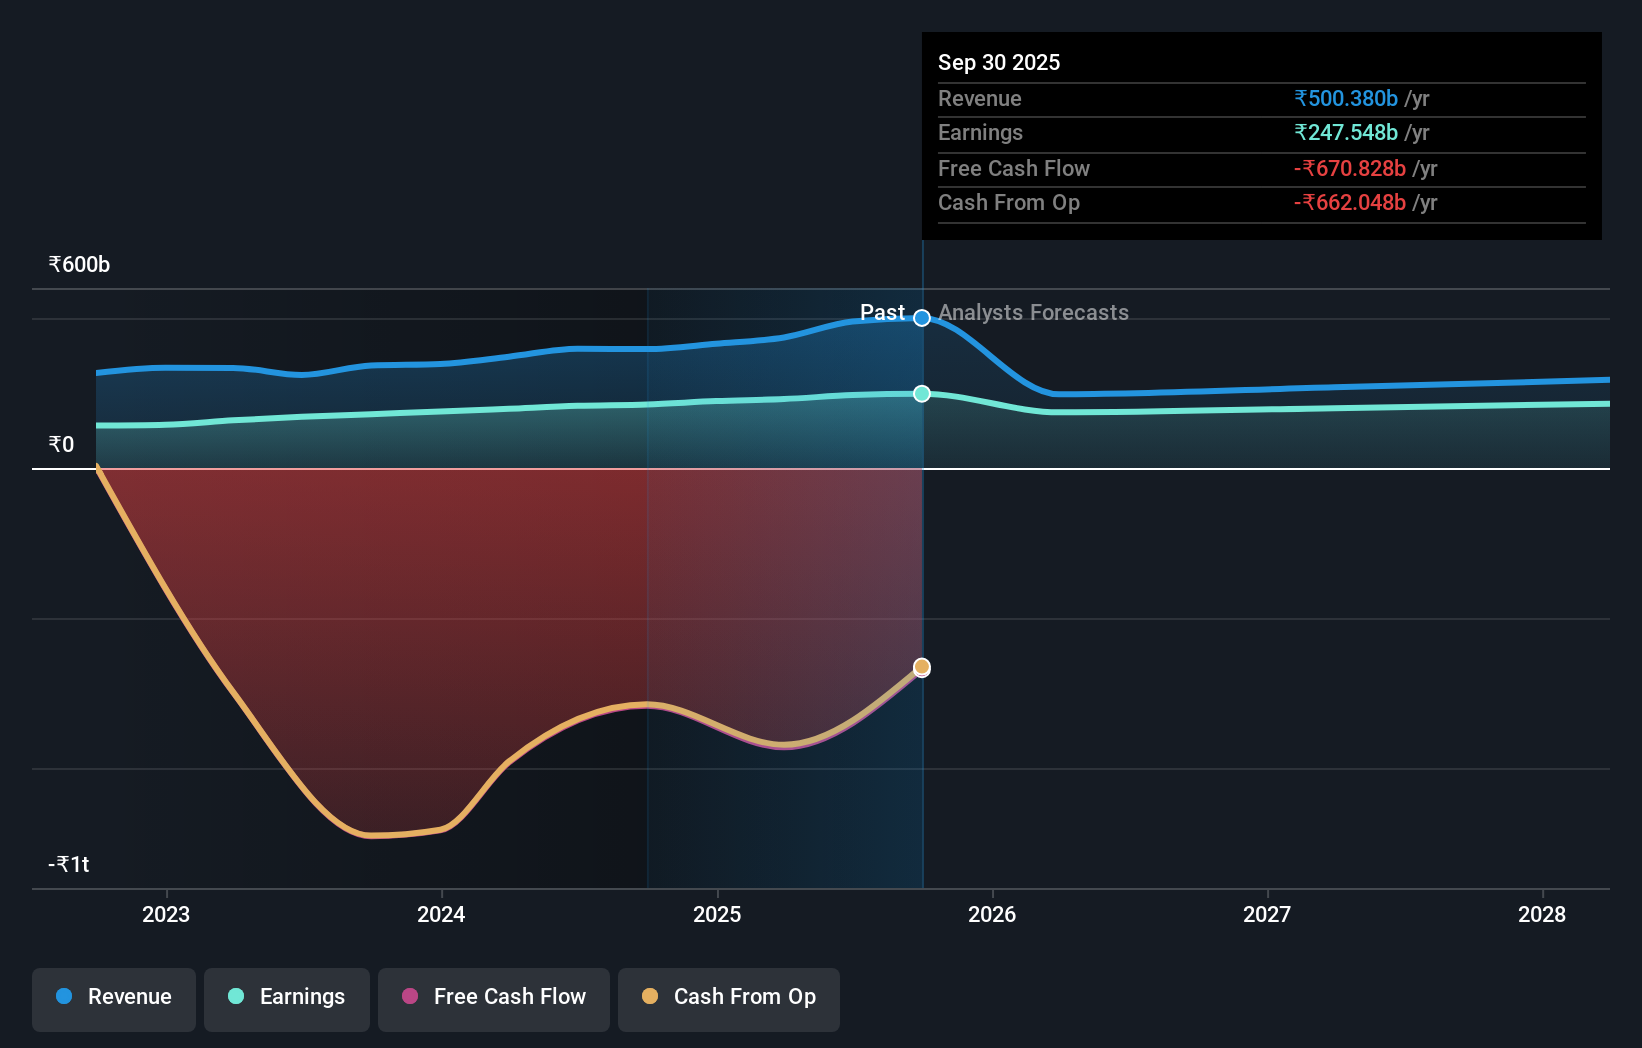This screenshot has height=1048, width=1642.
Task: Click the Revenue value ₹500.380b in tooltip
Action: click(x=1345, y=98)
